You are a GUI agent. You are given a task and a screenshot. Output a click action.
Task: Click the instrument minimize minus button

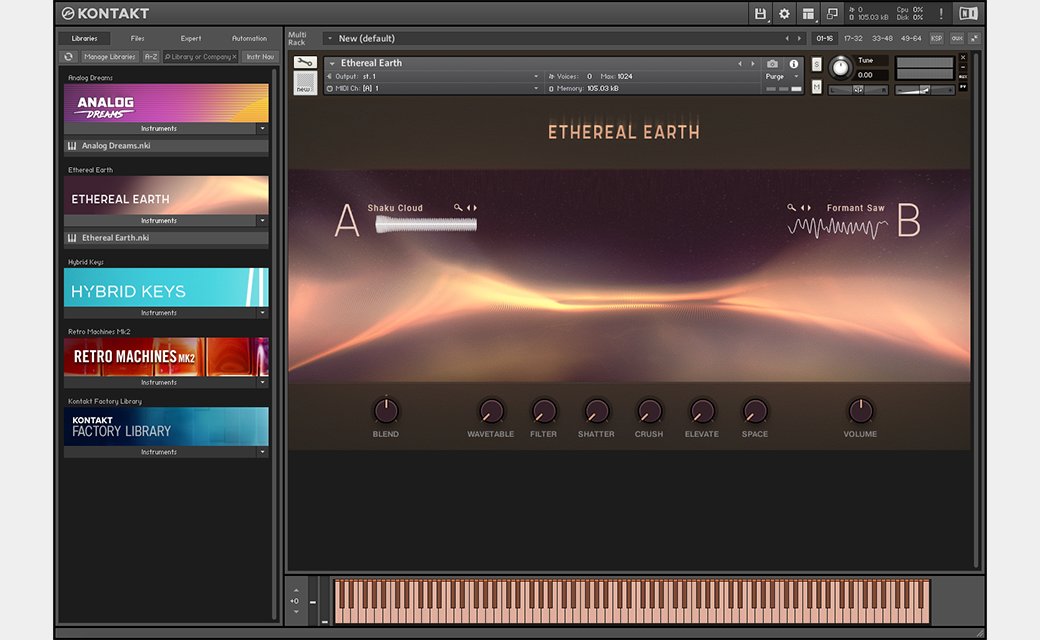(x=963, y=67)
